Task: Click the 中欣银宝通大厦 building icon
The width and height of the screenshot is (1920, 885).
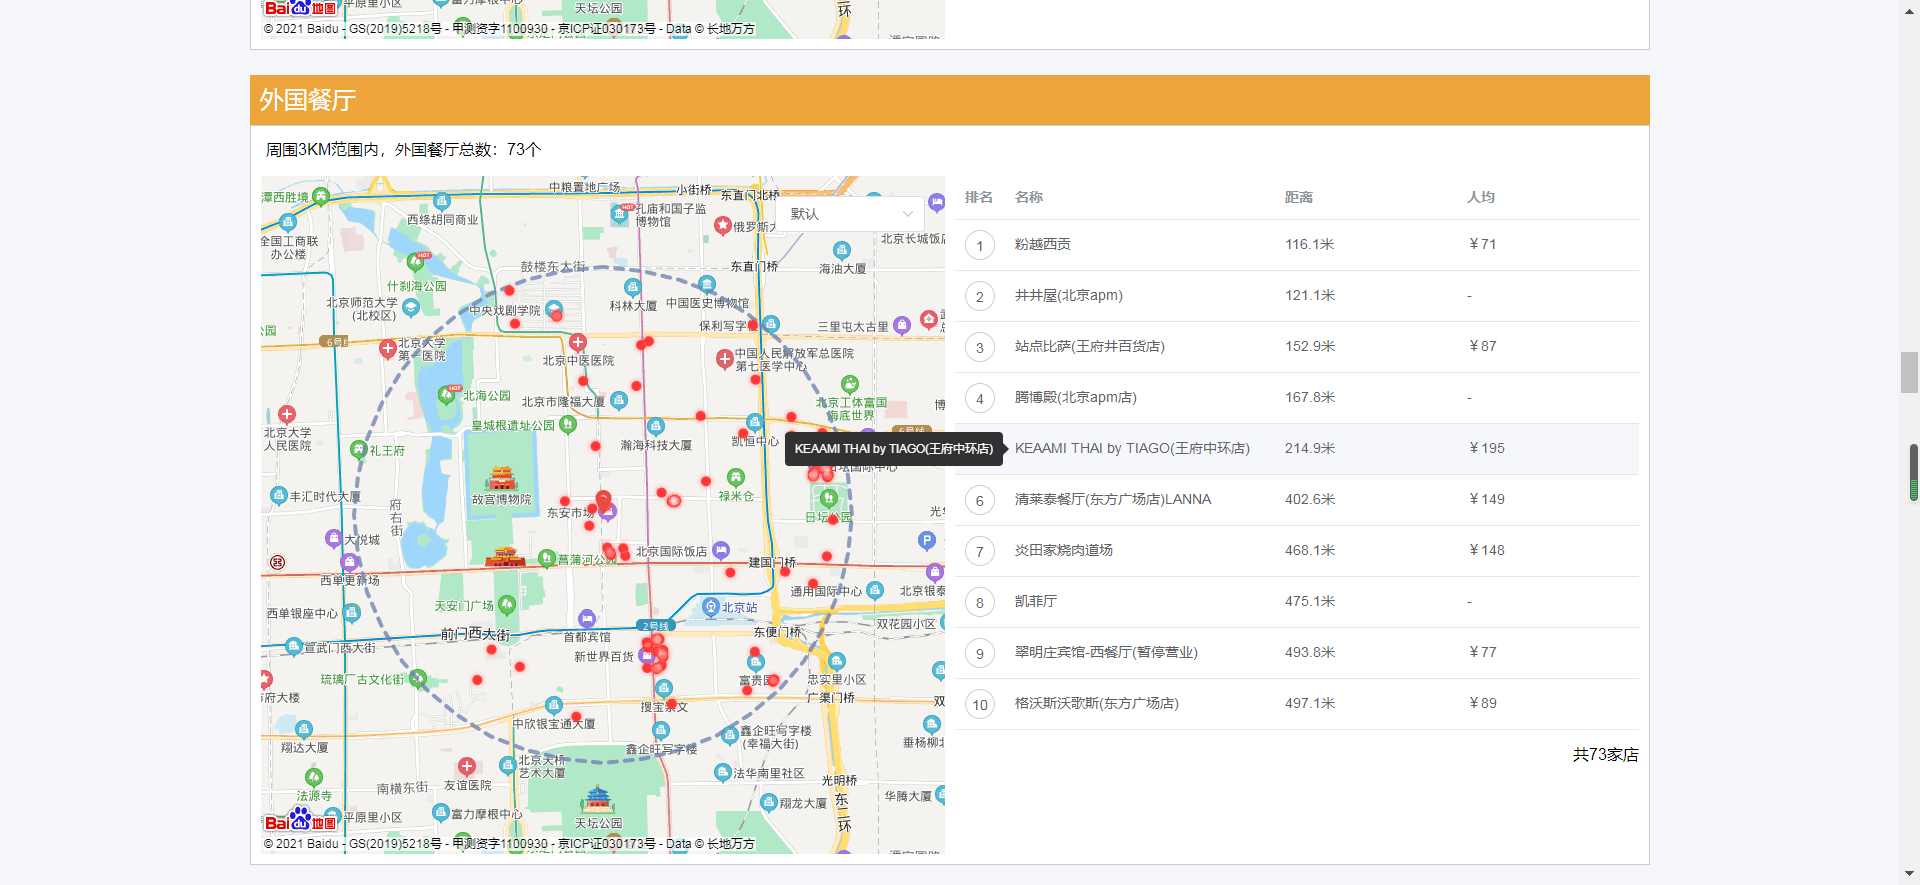Action: [x=554, y=706]
